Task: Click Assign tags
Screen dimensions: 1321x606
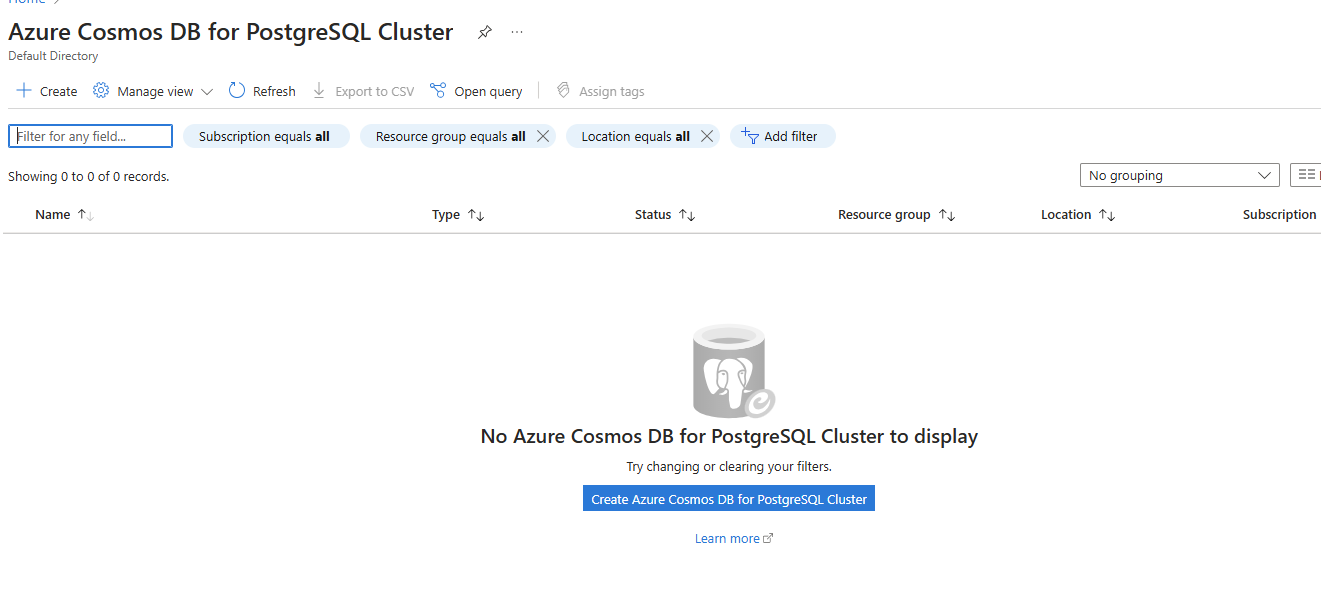Action: click(601, 91)
